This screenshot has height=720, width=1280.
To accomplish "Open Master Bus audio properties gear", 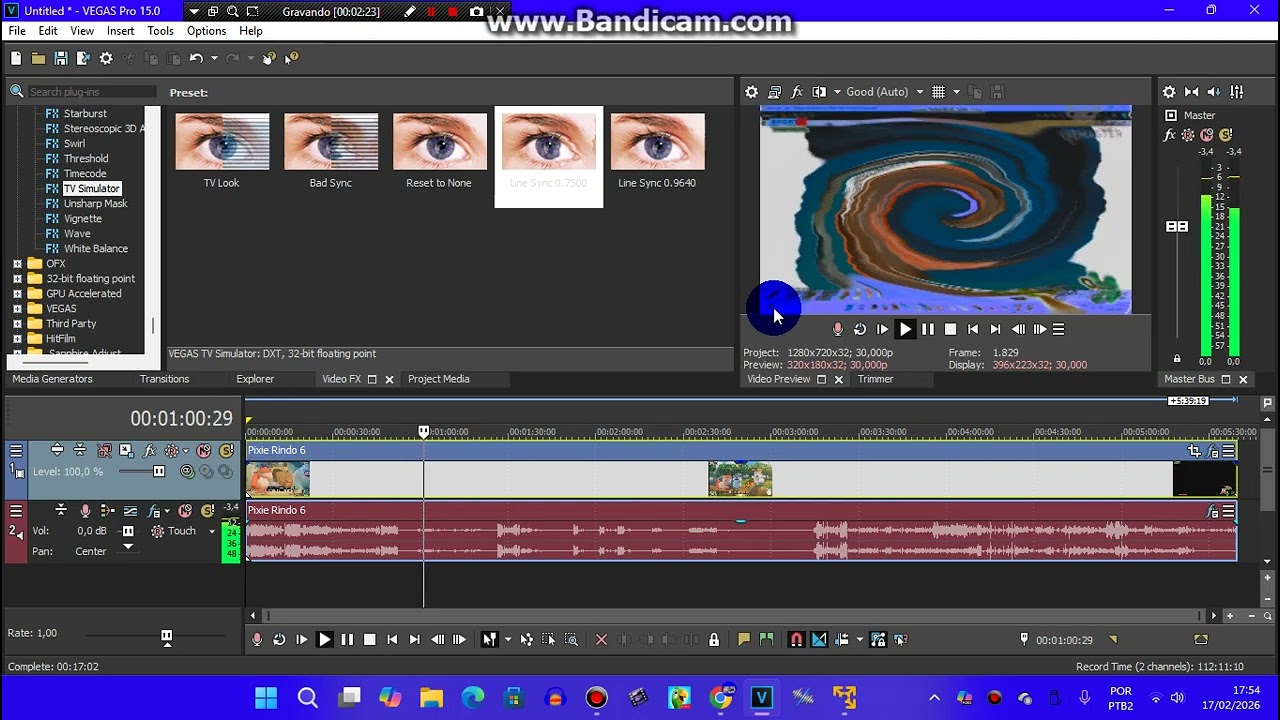I will pyautogui.click(x=1169, y=92).
